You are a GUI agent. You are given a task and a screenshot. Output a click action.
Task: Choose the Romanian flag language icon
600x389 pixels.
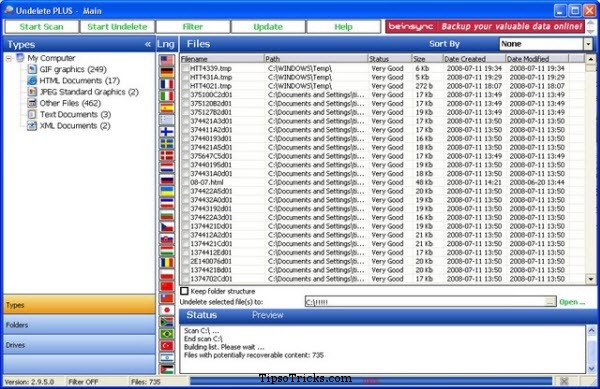tap(166, 262)
